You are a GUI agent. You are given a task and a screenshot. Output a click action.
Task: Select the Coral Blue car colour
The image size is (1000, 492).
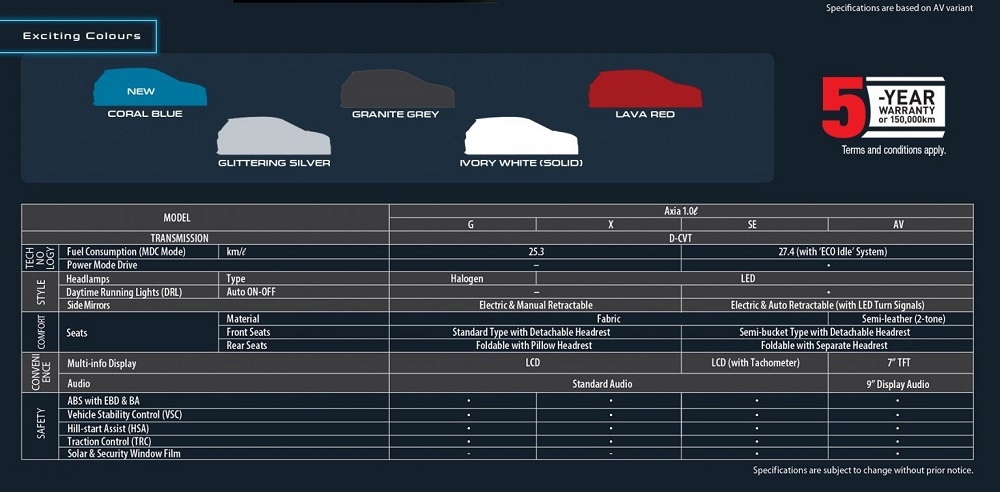point(149,88)
